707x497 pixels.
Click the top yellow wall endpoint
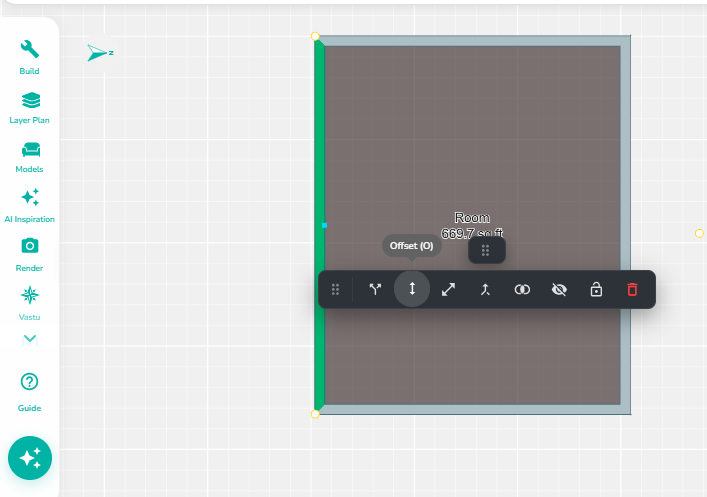click(x=315, y=36)
